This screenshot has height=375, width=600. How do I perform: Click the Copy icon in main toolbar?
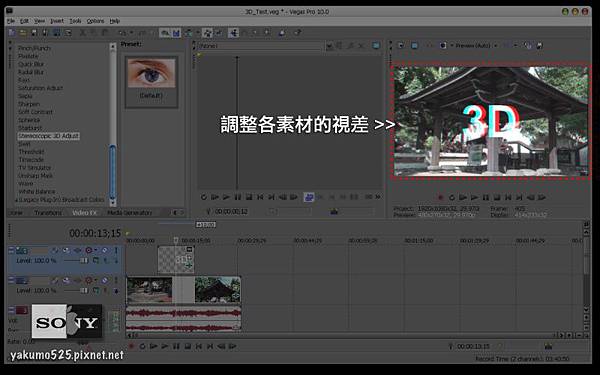pyautogui.click(x=94, y=33)
